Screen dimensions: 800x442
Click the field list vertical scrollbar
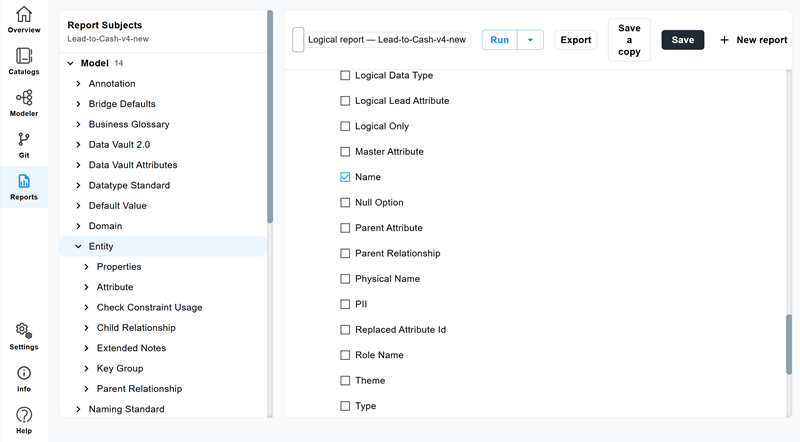(x=789, y=345)
